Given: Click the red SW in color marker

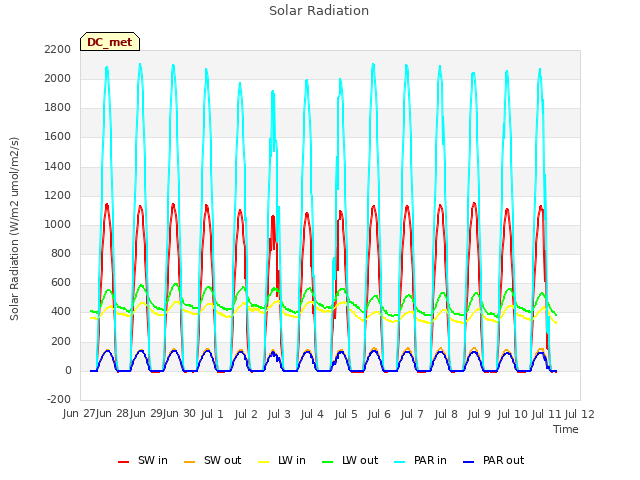Looking at the screenshot, I should pyautogui.click(x=123, y=462).
